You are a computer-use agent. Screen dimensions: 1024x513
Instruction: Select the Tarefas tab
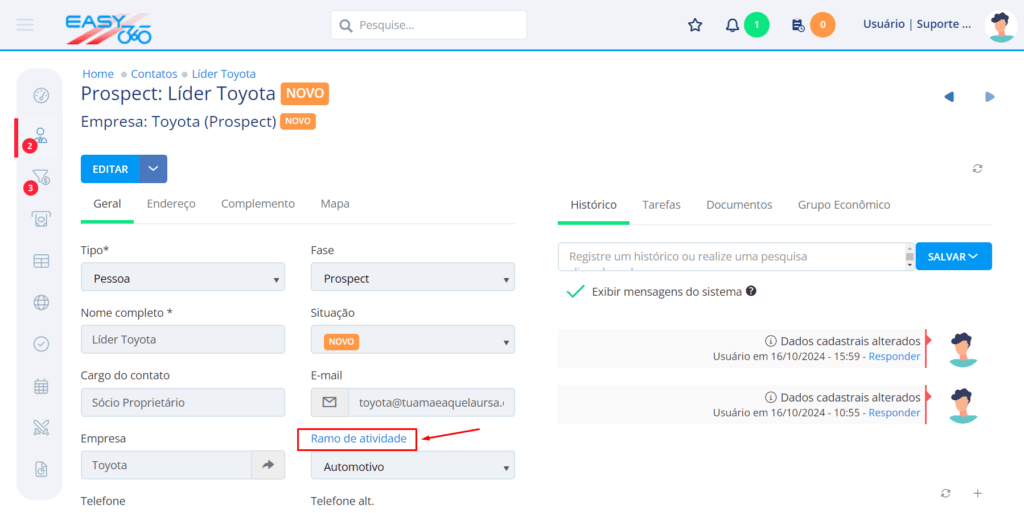pos(662,205)
